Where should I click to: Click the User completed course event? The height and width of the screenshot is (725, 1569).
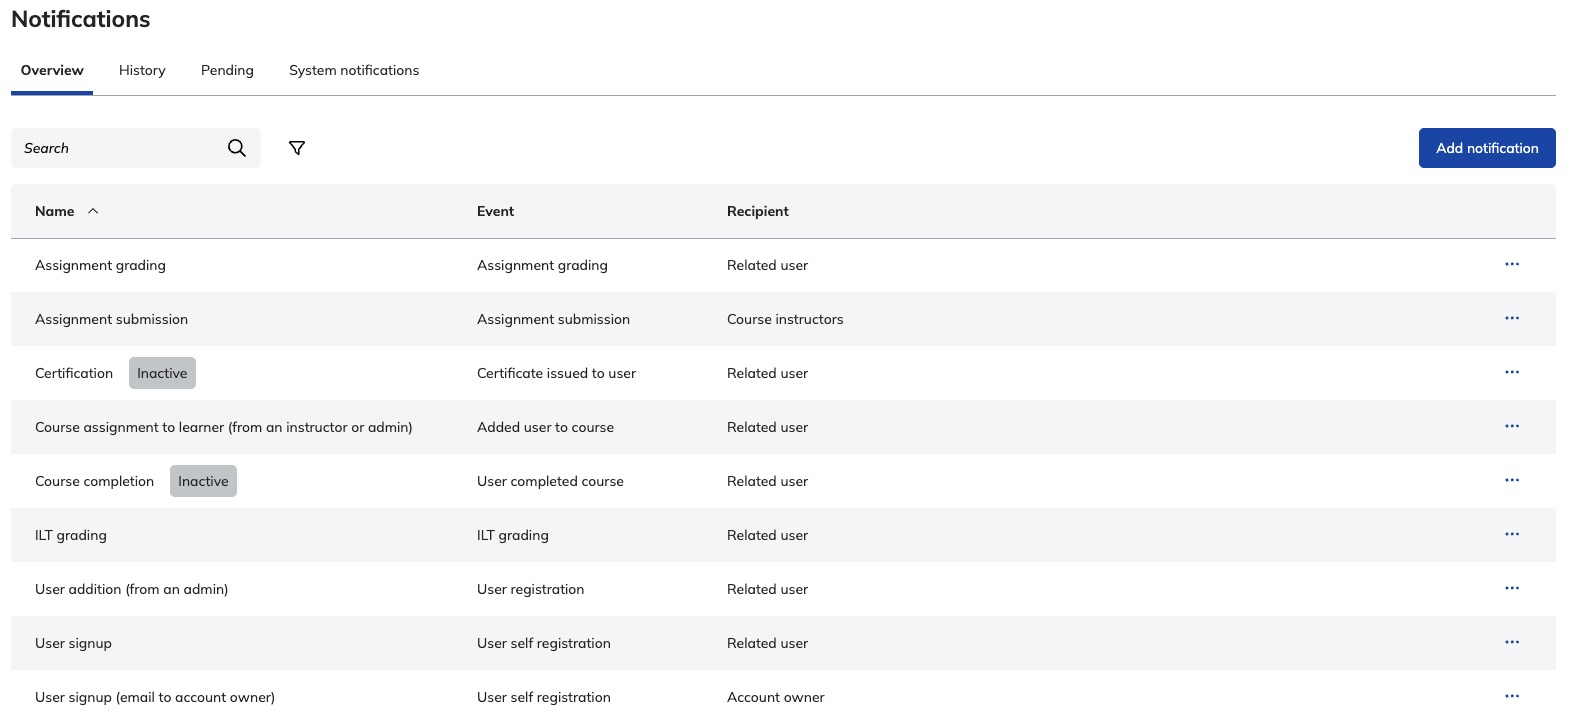click(550, 481)
